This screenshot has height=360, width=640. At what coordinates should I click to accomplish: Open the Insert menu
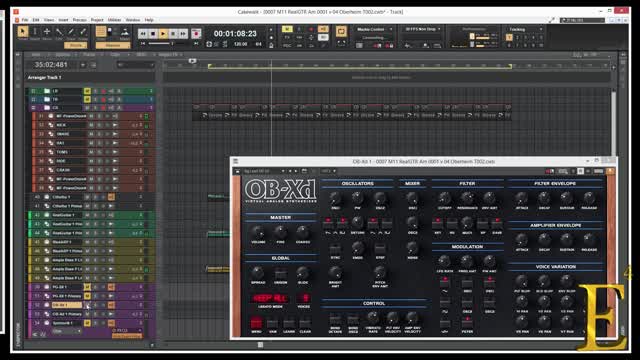(63, 20)
